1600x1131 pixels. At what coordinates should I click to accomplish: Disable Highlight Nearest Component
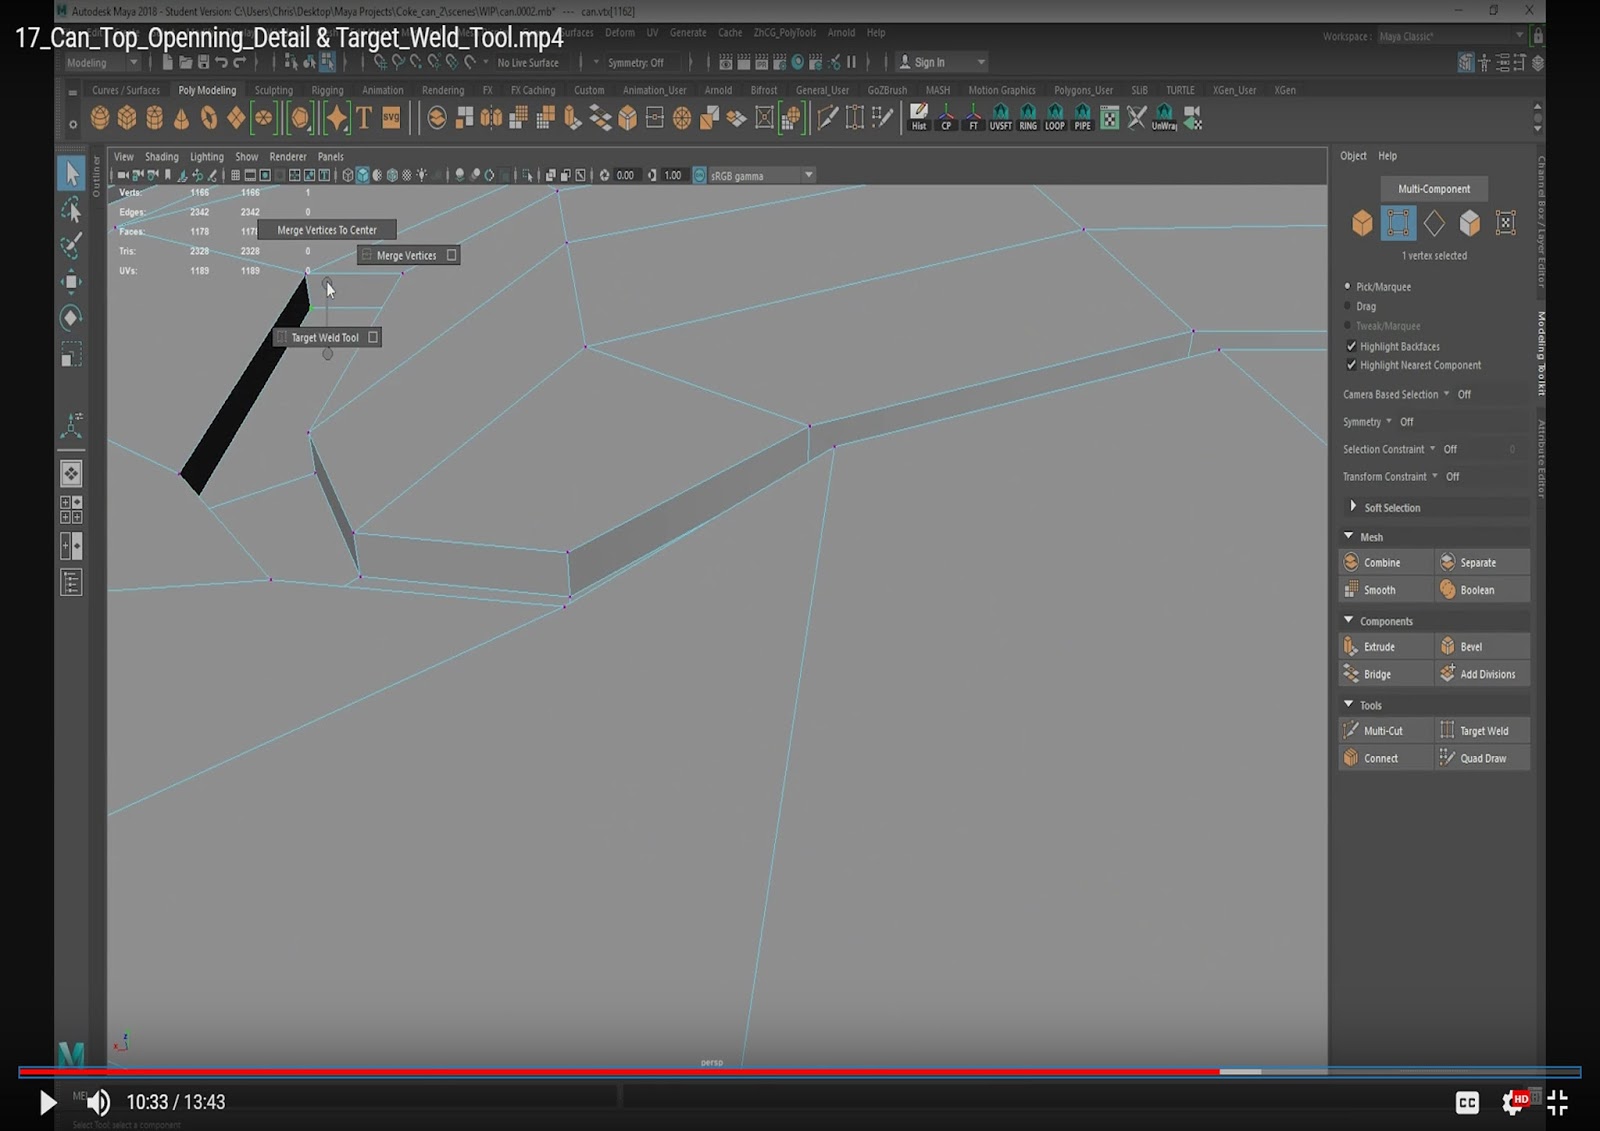click(x=1351, y=365)
